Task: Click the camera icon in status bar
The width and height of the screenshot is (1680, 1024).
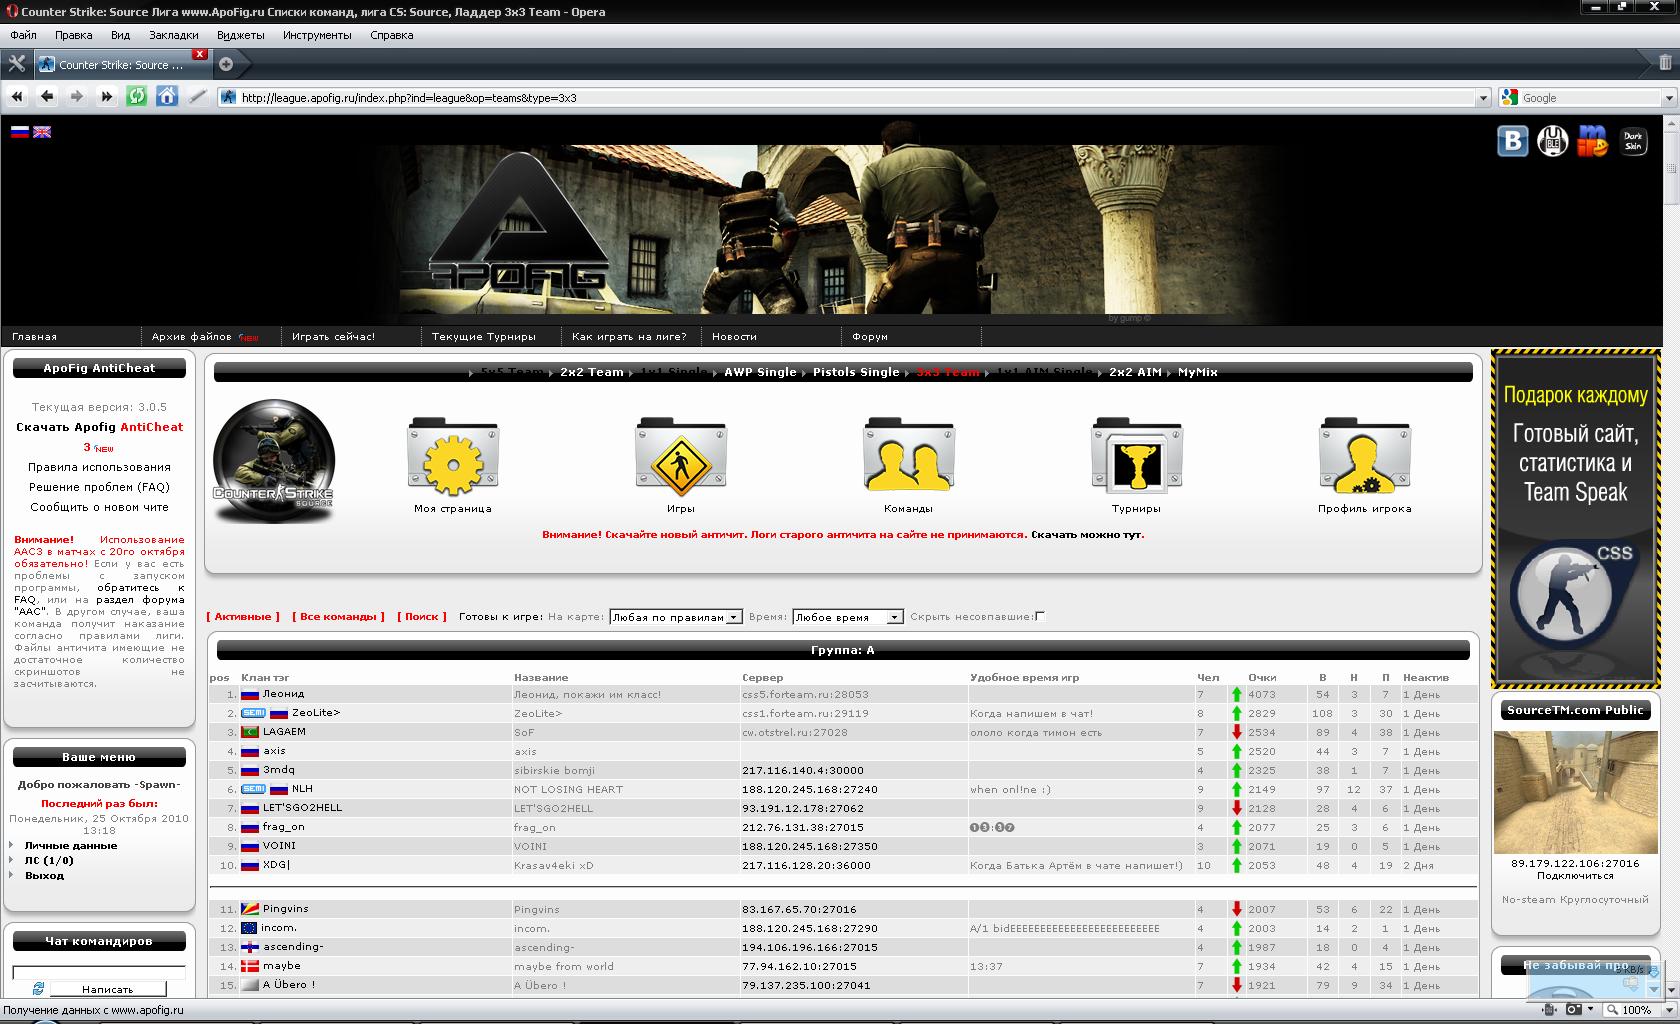Action: (x=1574, y=1009)
